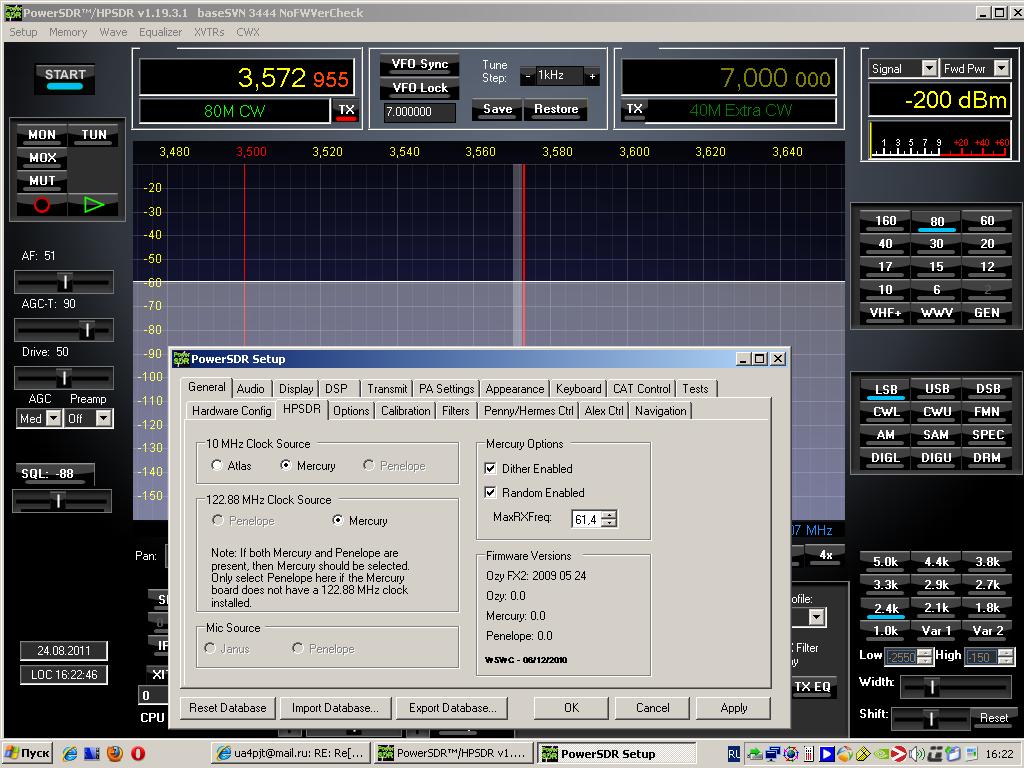
Task: Choose the 2.4k filter button
Action: point(885,608)
